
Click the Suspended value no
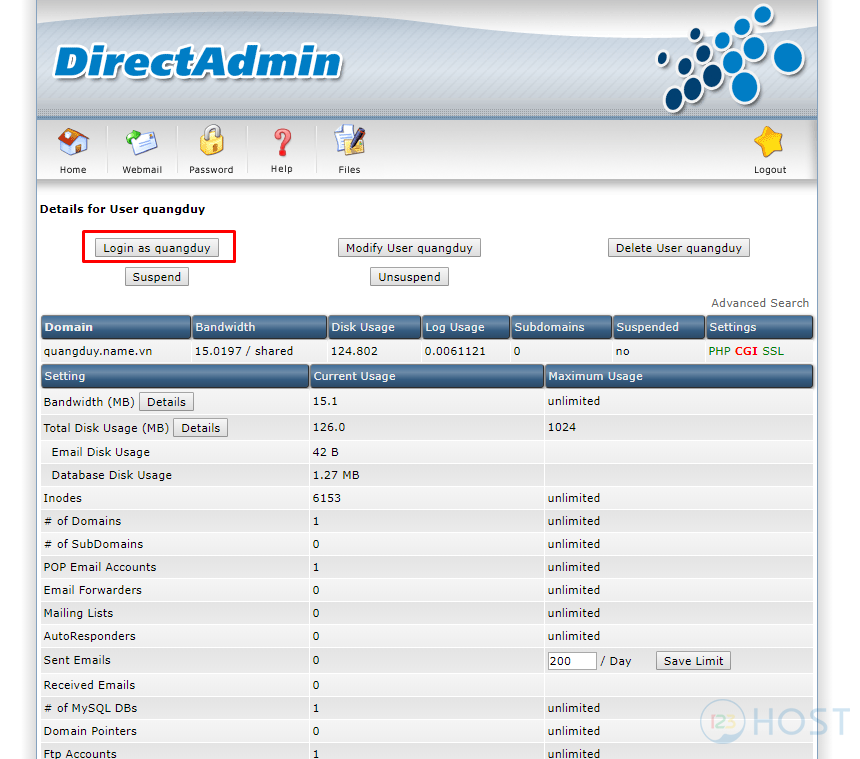[x=623, y=351]
